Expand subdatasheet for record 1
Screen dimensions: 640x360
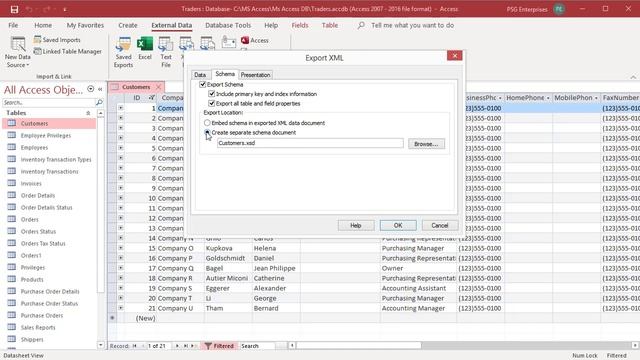[x=120, y=108]
